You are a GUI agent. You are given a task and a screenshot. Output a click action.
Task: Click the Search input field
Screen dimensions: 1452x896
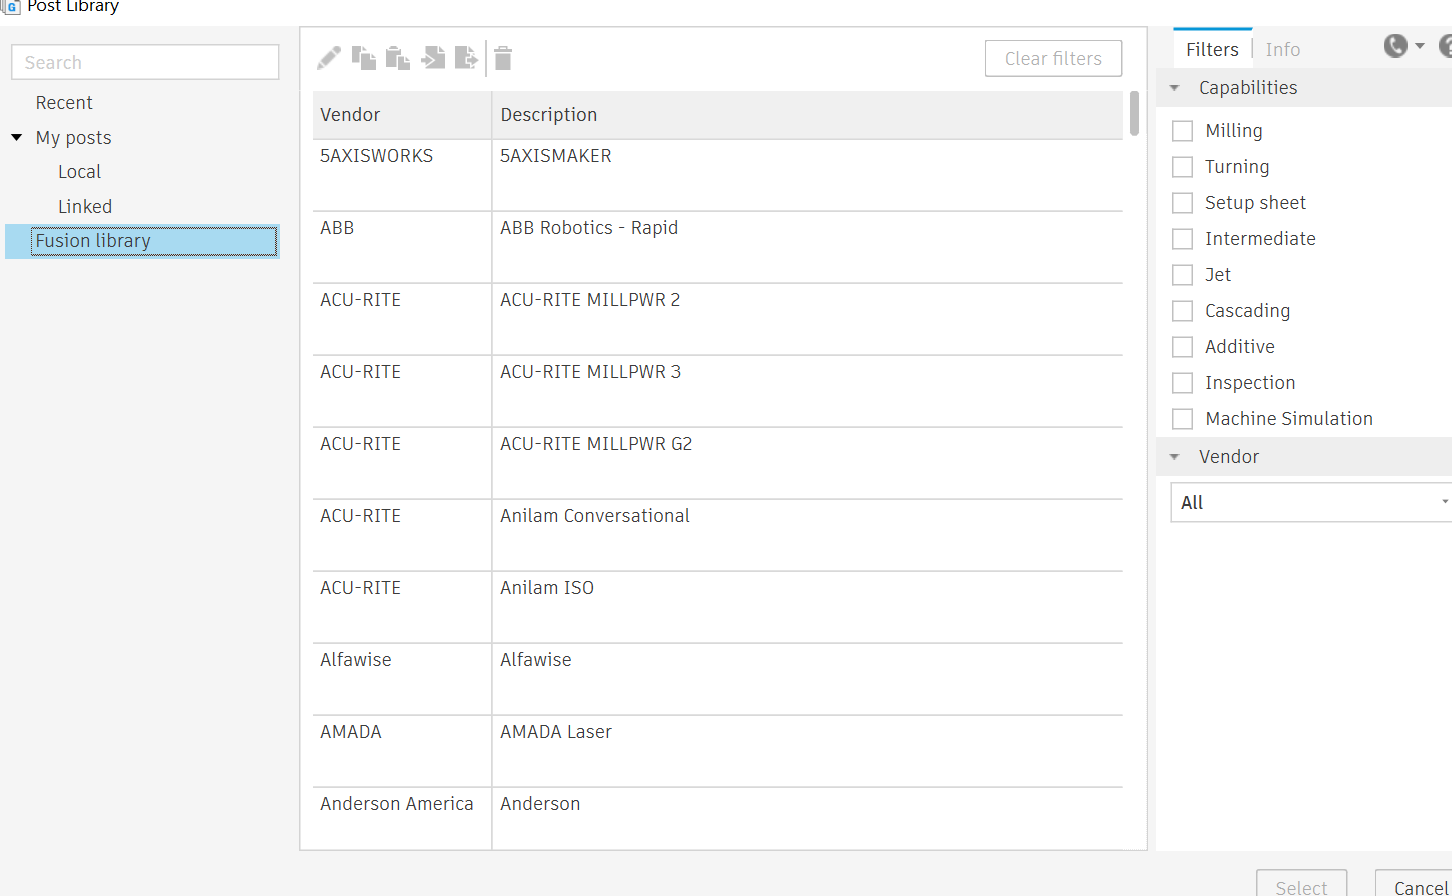tap(145, 62)
